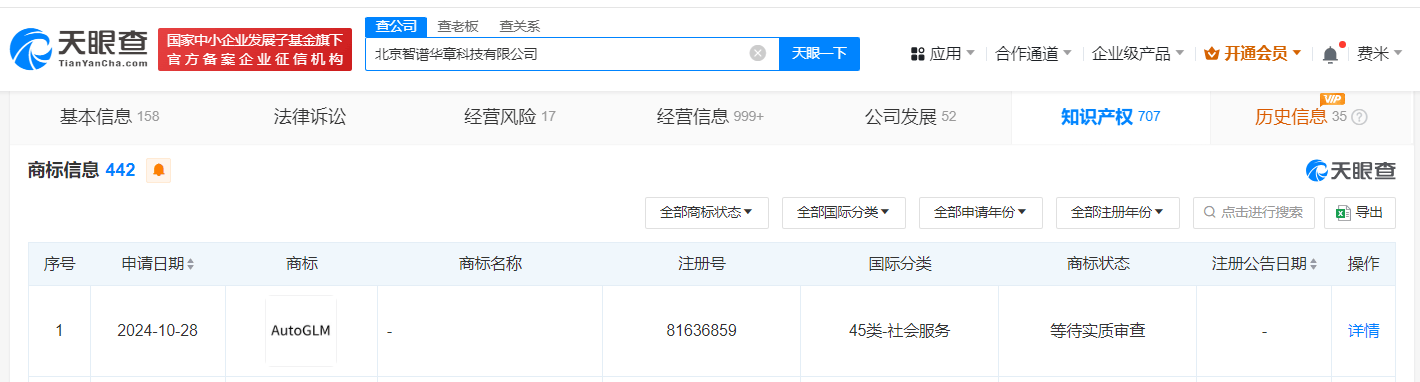Click the magnifier icon in 点击进行搜索 box
The image size is (1420, 382).
point(1210,212)
